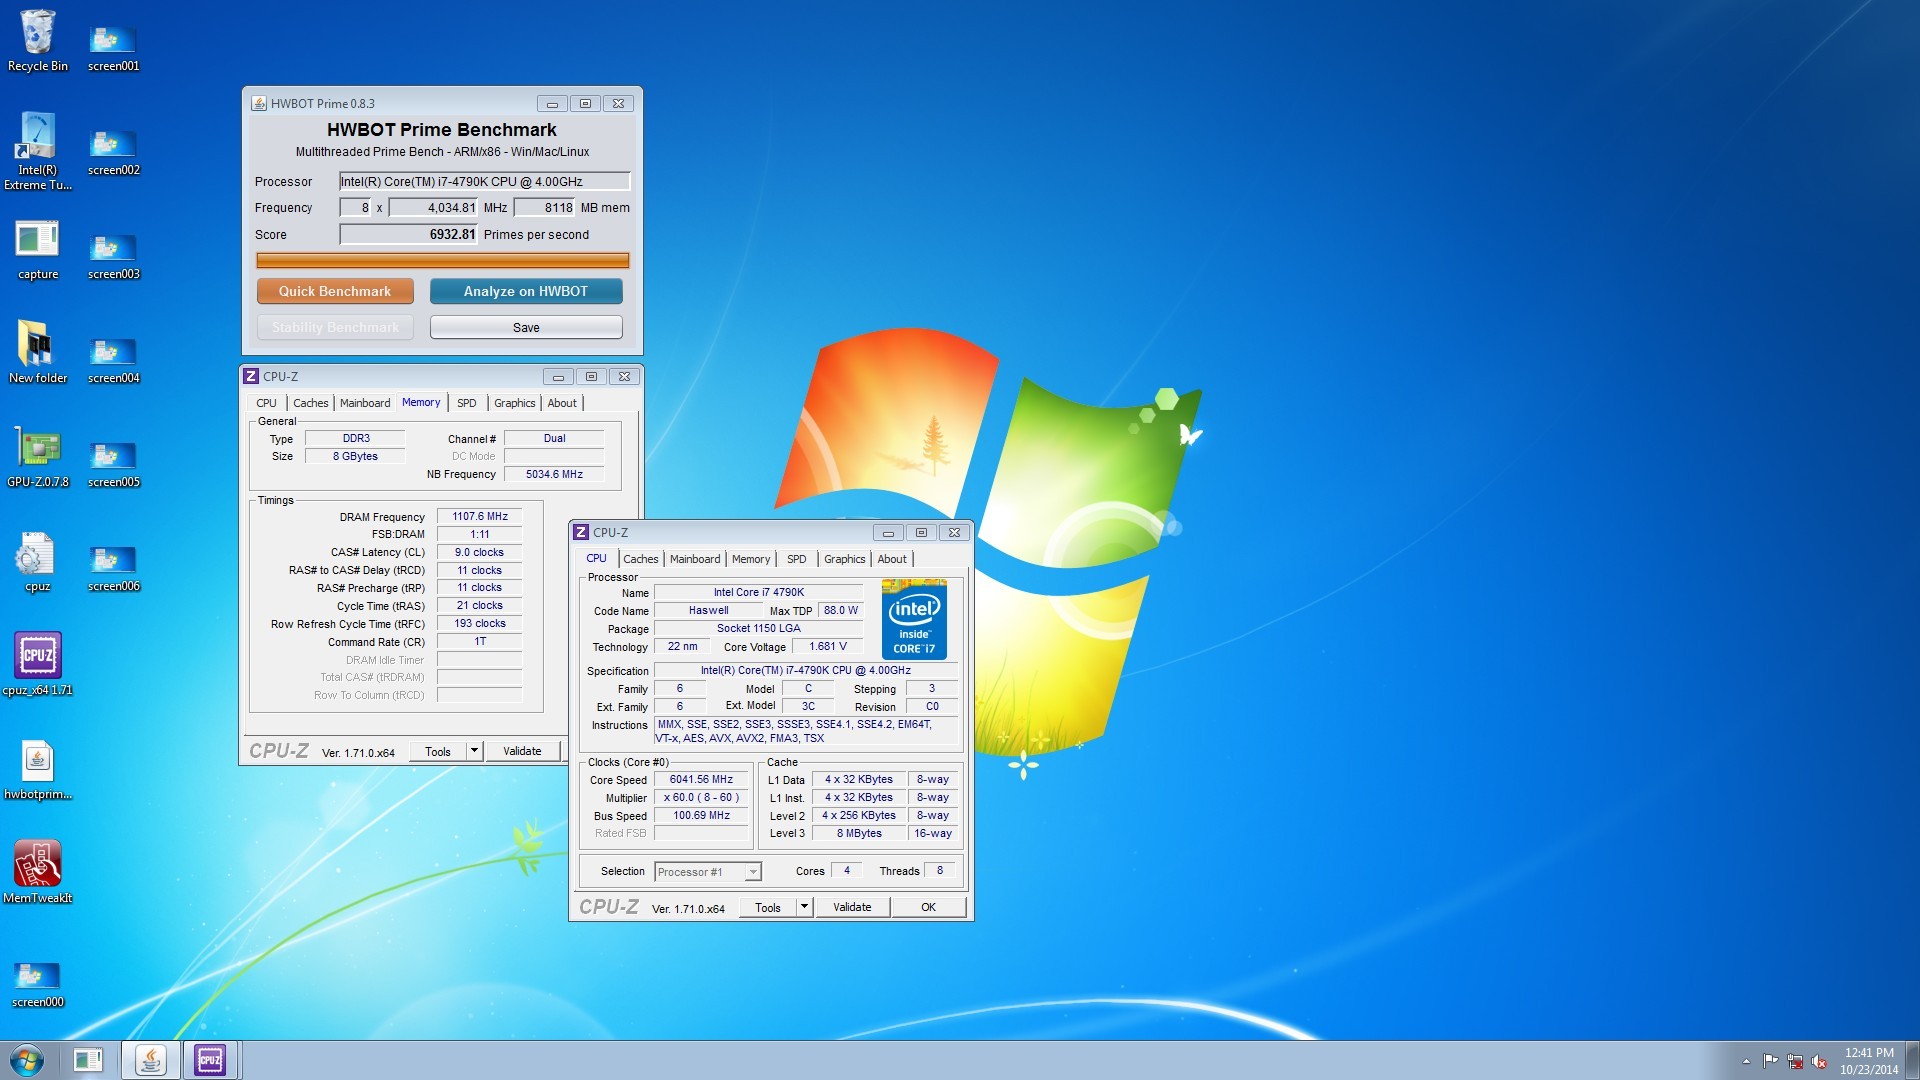Screen dimensions: 1920x1080
Task: Switch to Mainboard tab in Memory CPU-Z window
Action: pos(365,403)
